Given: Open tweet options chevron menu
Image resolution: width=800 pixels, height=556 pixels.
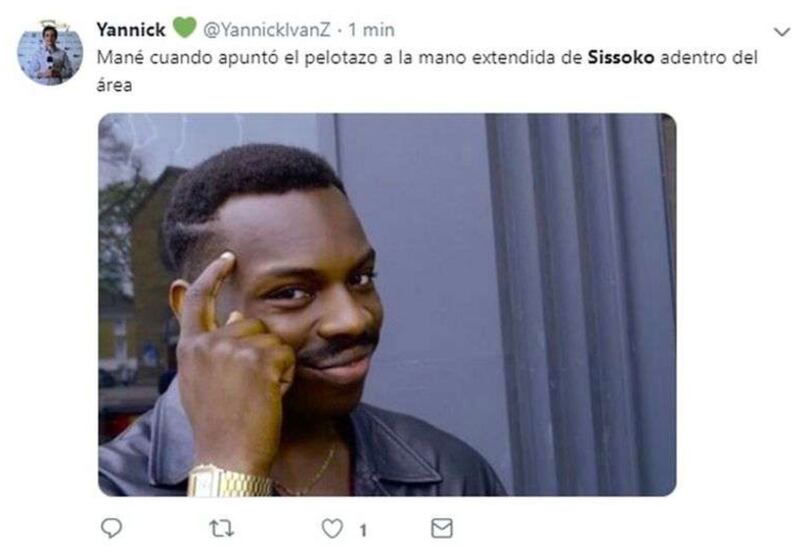Looking at the screenshot, I should [782, 32].
